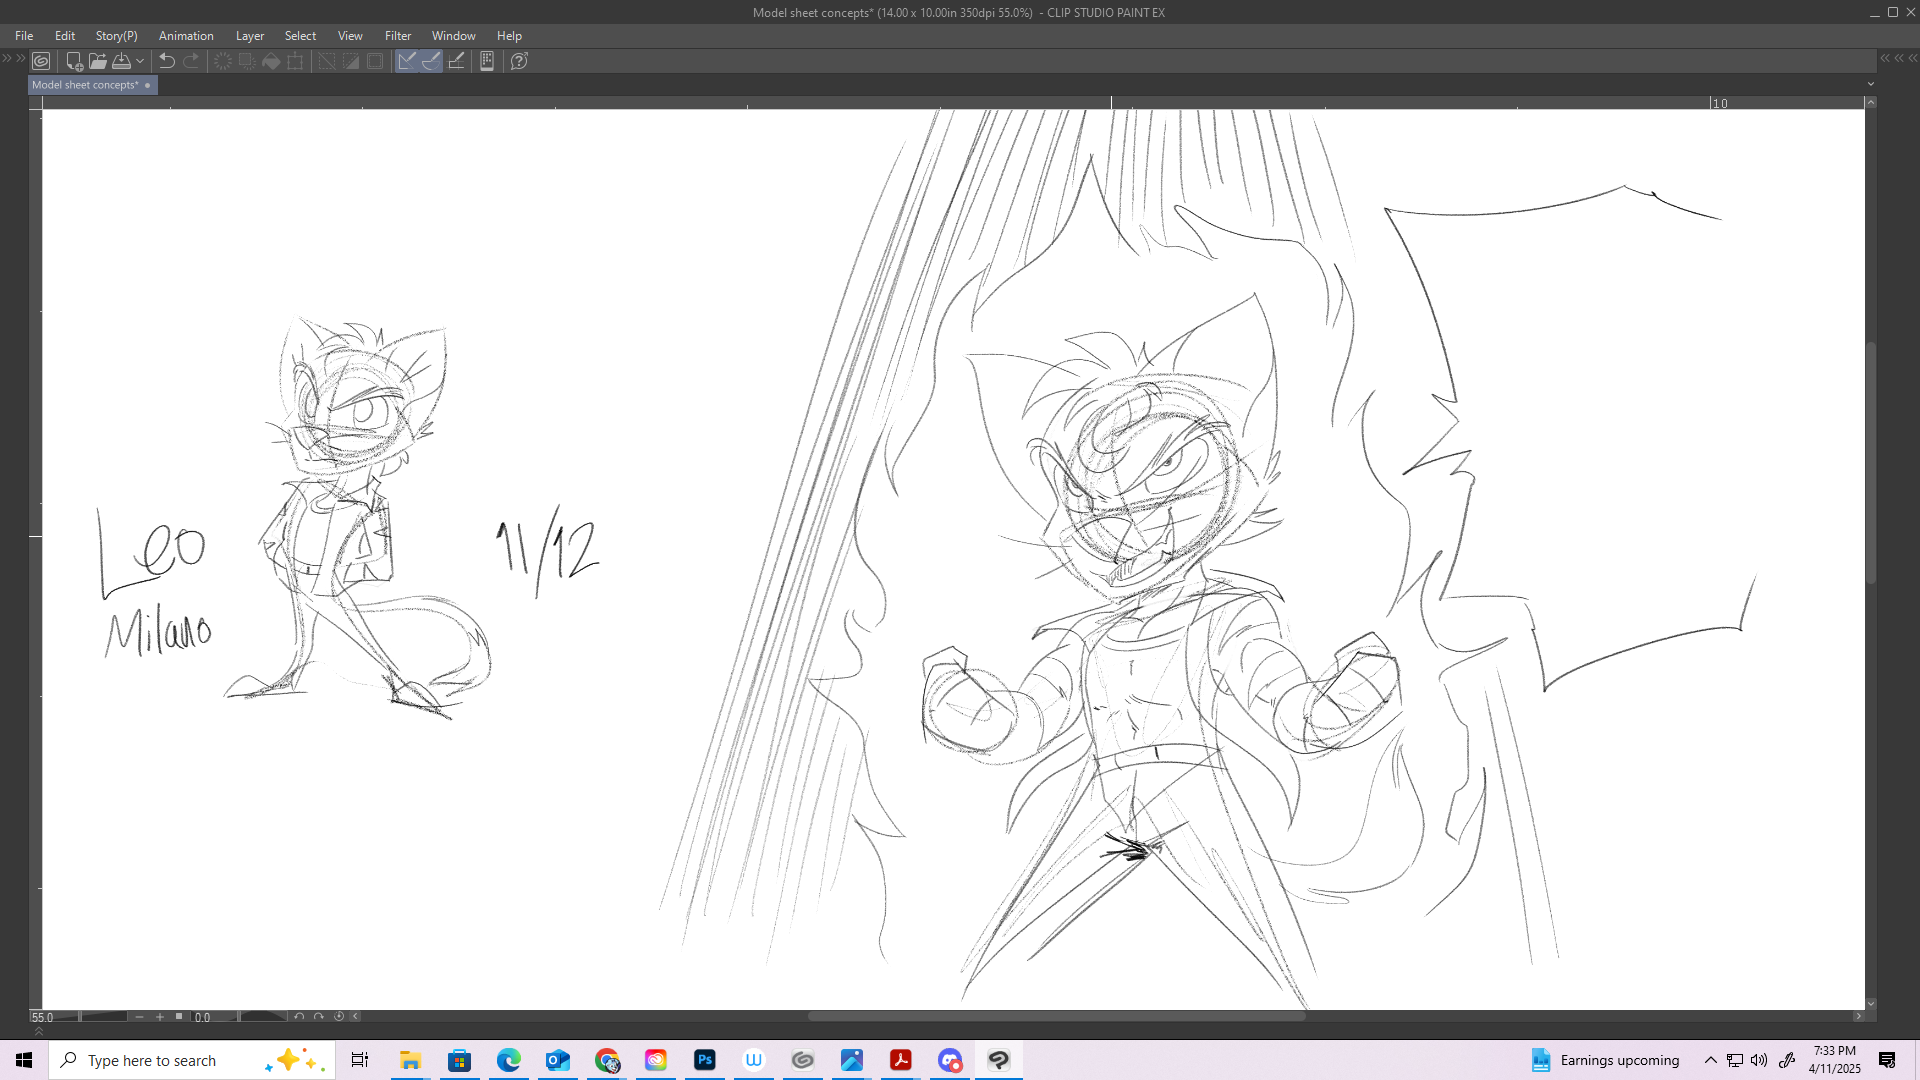Image resolution: width=1920 pixels, height=1080 pixels.
Task: Rotate canvas left icon in status bar
Action: (x=299, y=1016)
